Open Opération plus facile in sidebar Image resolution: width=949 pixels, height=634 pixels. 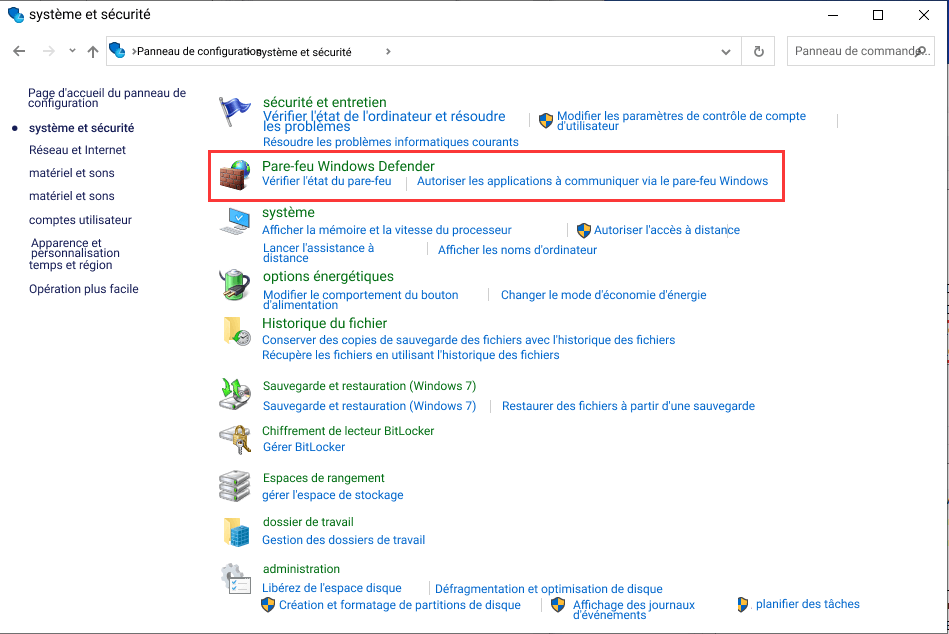point(84,289)
